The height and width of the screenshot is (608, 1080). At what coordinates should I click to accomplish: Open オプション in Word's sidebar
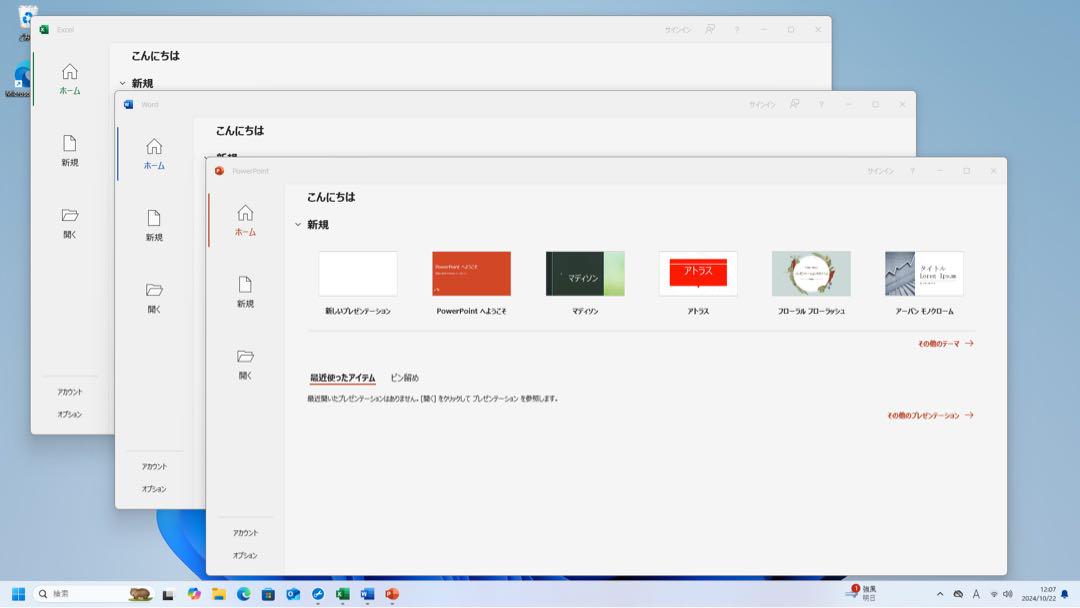(x=154, y=489)
